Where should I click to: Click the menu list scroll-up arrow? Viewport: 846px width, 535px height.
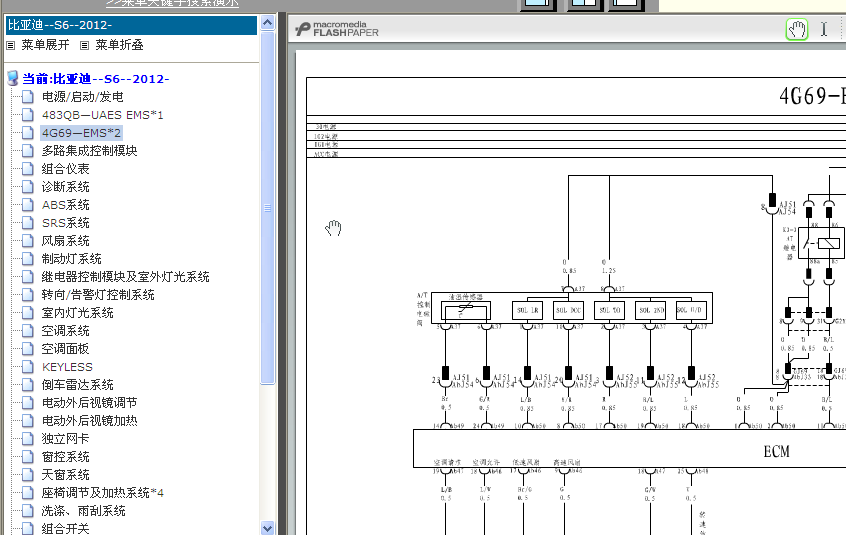pos(268,23)
